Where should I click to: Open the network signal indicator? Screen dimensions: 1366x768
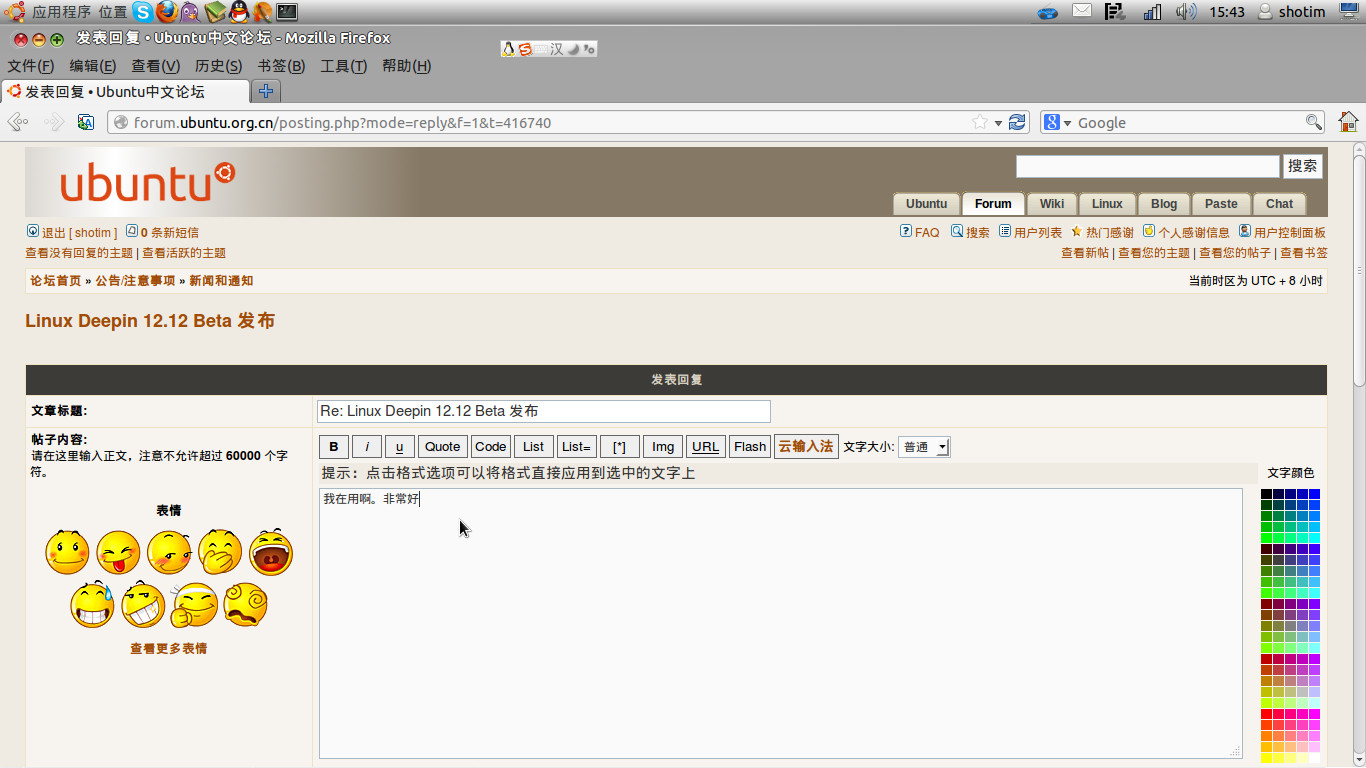tap(1152, 12)
